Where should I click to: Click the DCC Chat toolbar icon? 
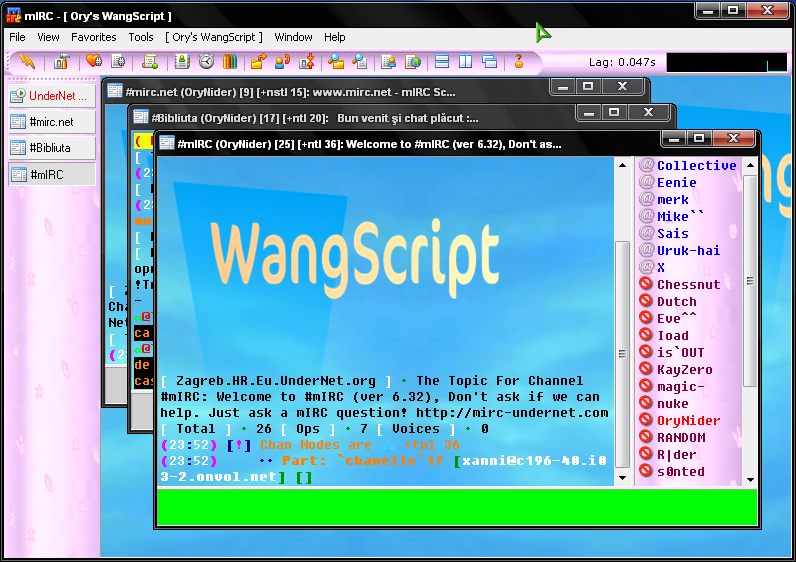[282, 62]
